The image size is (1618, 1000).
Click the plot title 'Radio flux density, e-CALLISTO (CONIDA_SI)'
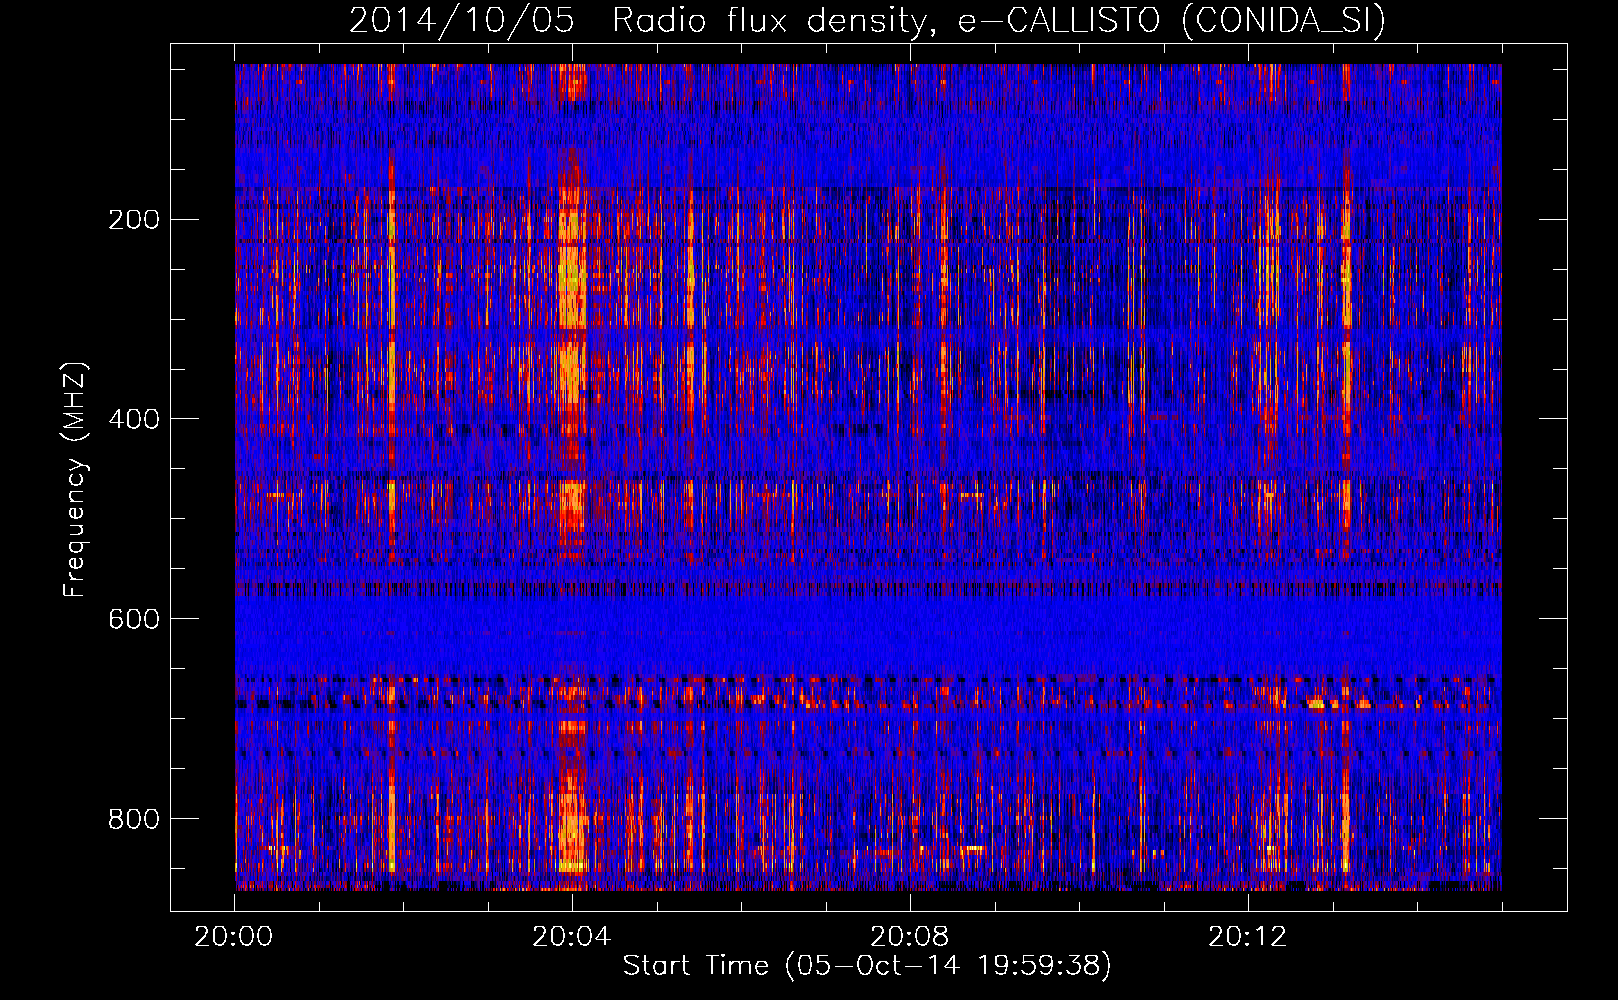click(998, 20)
